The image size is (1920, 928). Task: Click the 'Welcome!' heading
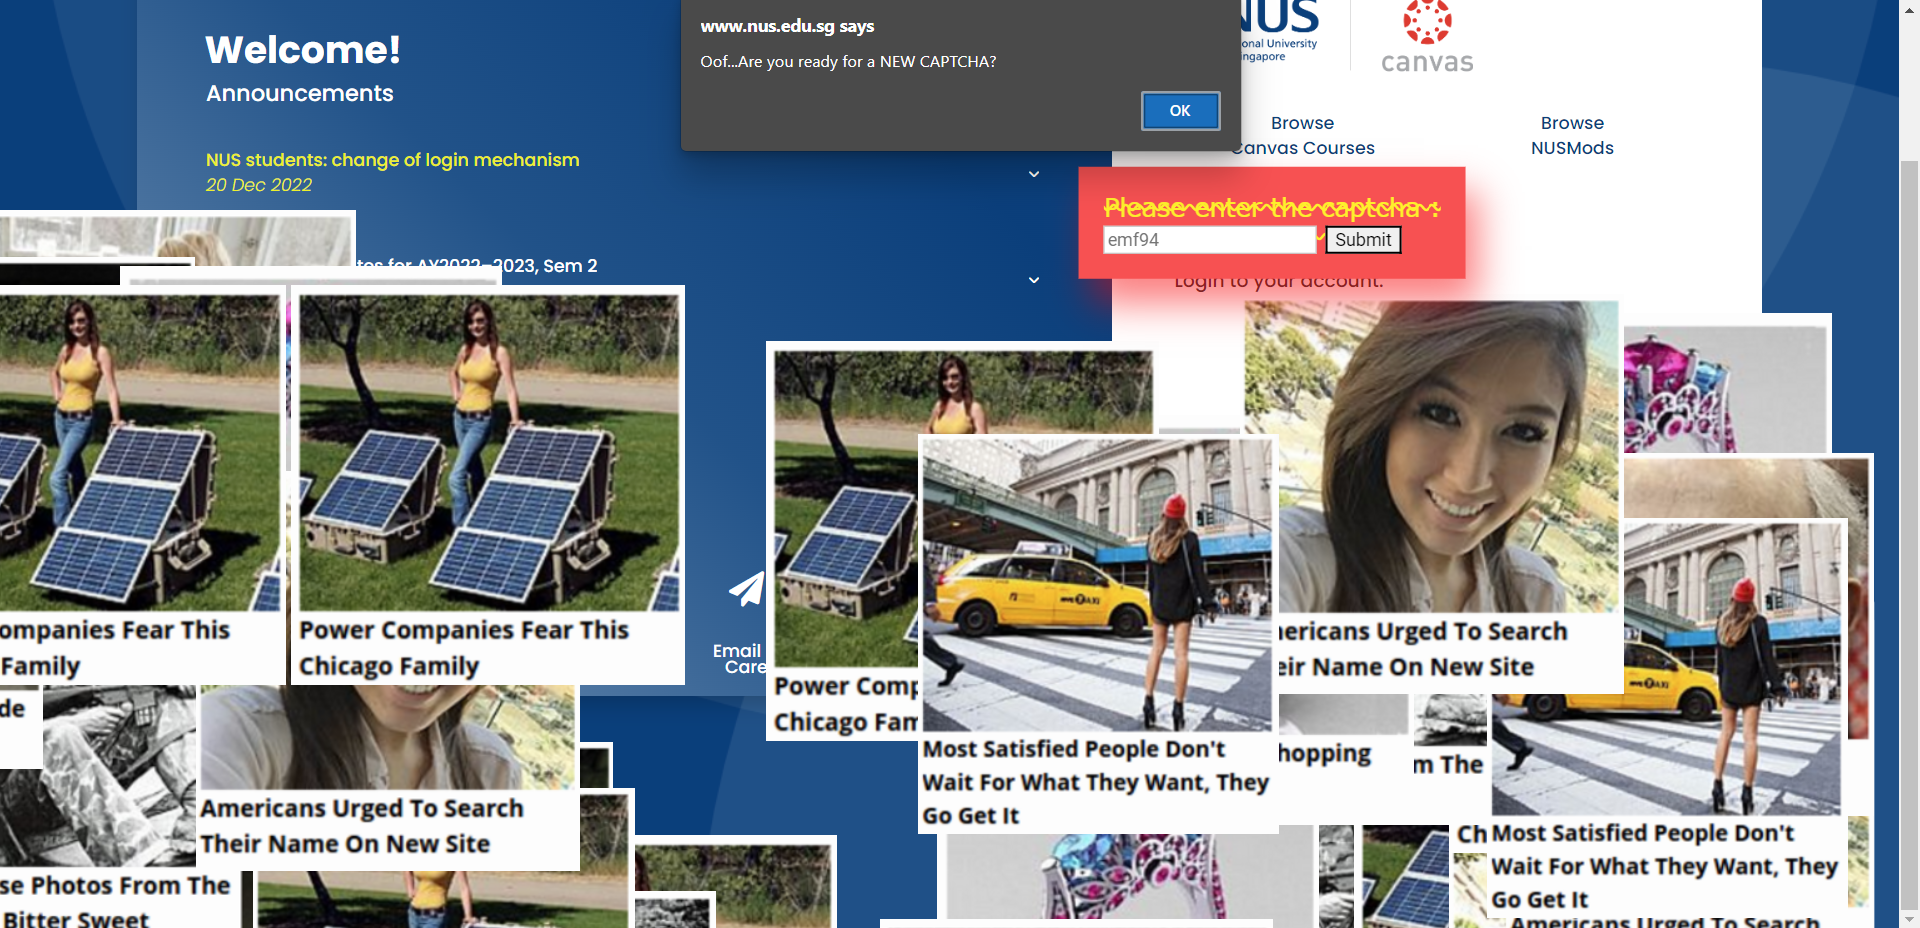click(x=303, y=50)
